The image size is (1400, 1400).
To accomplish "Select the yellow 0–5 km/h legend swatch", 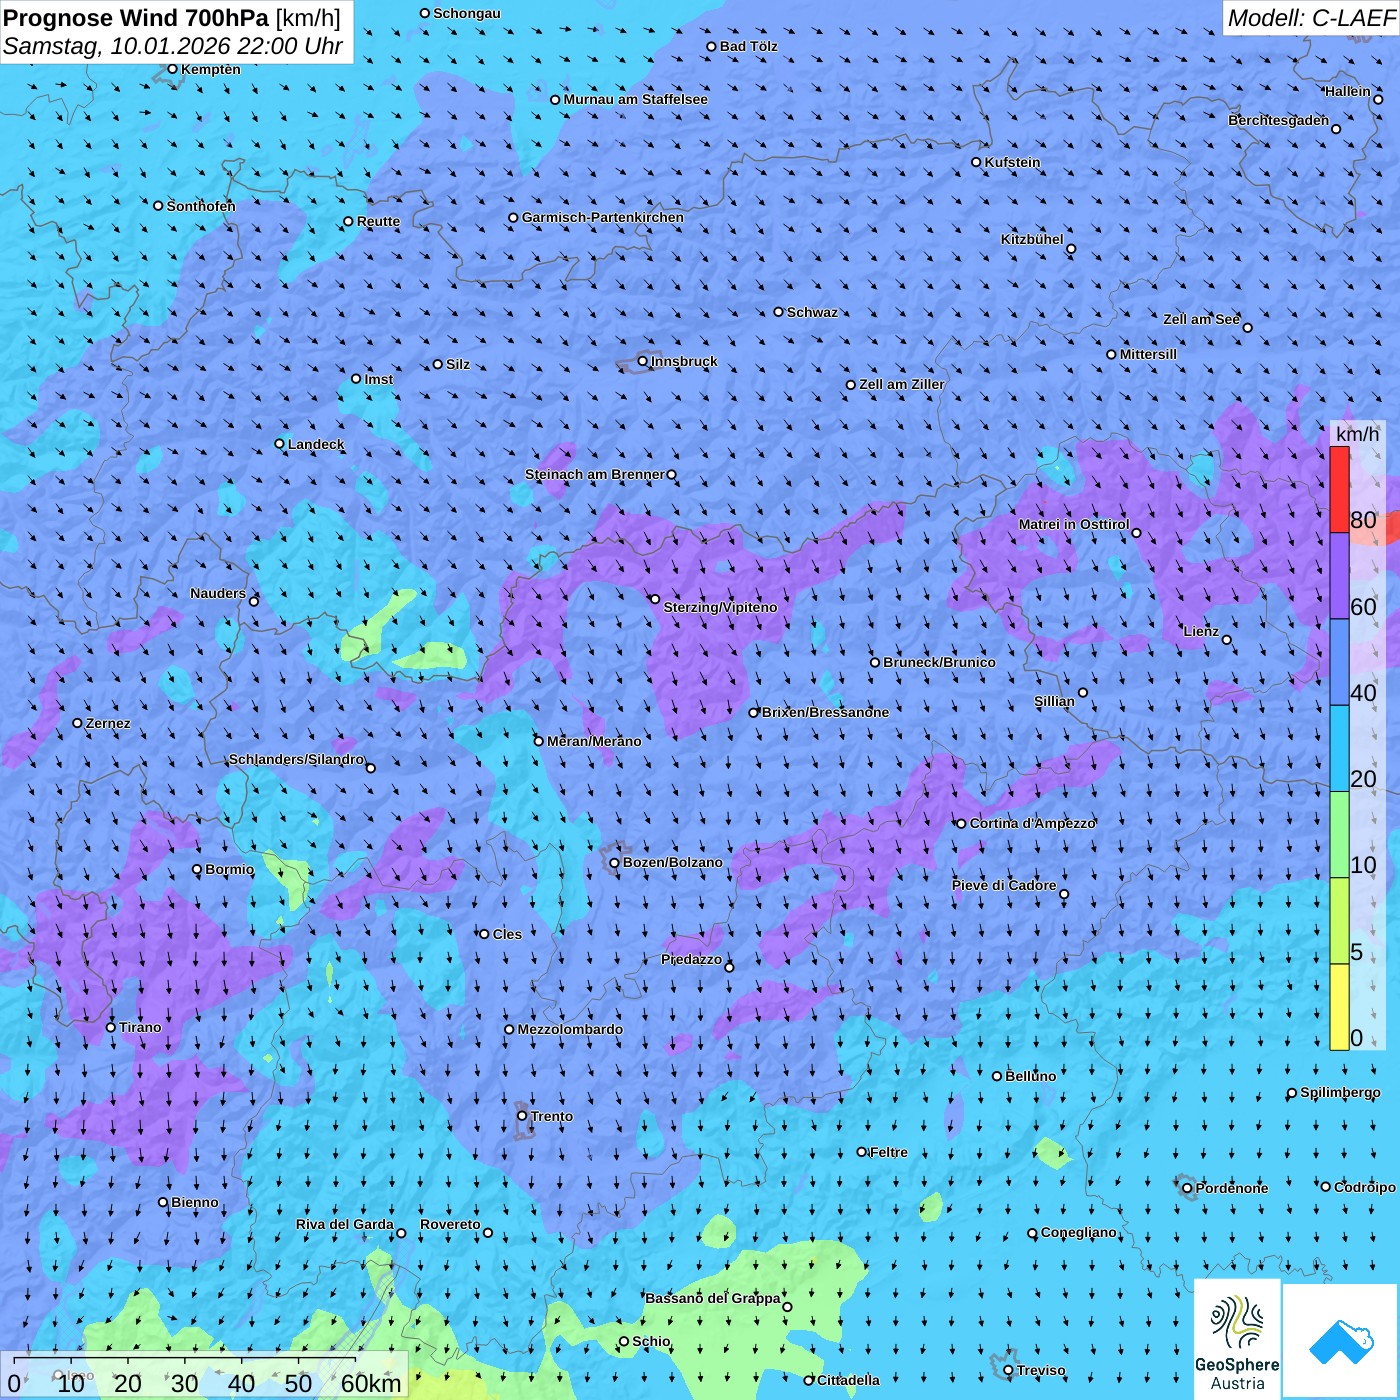I will tap(1339, 1007).
